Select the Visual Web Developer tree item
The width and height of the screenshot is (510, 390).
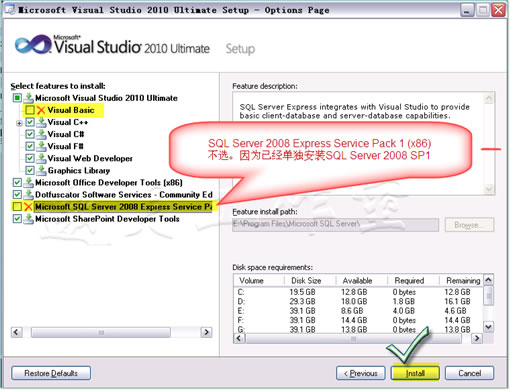point(90,158)
